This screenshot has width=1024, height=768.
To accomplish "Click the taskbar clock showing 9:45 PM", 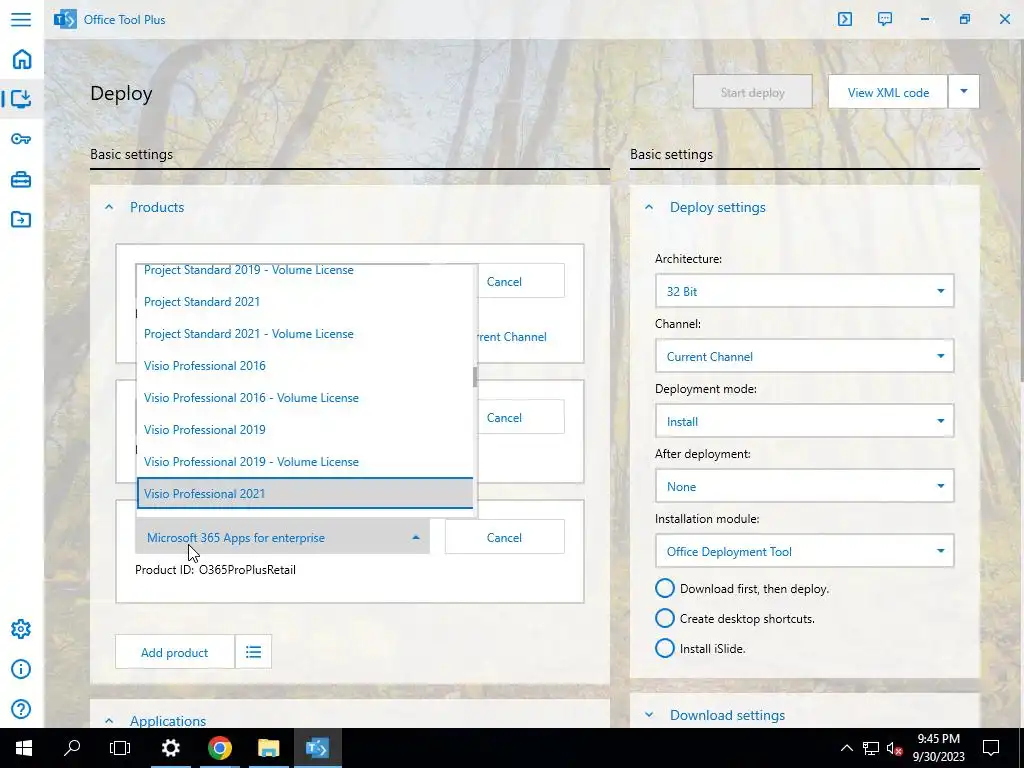I will point(938,748).
